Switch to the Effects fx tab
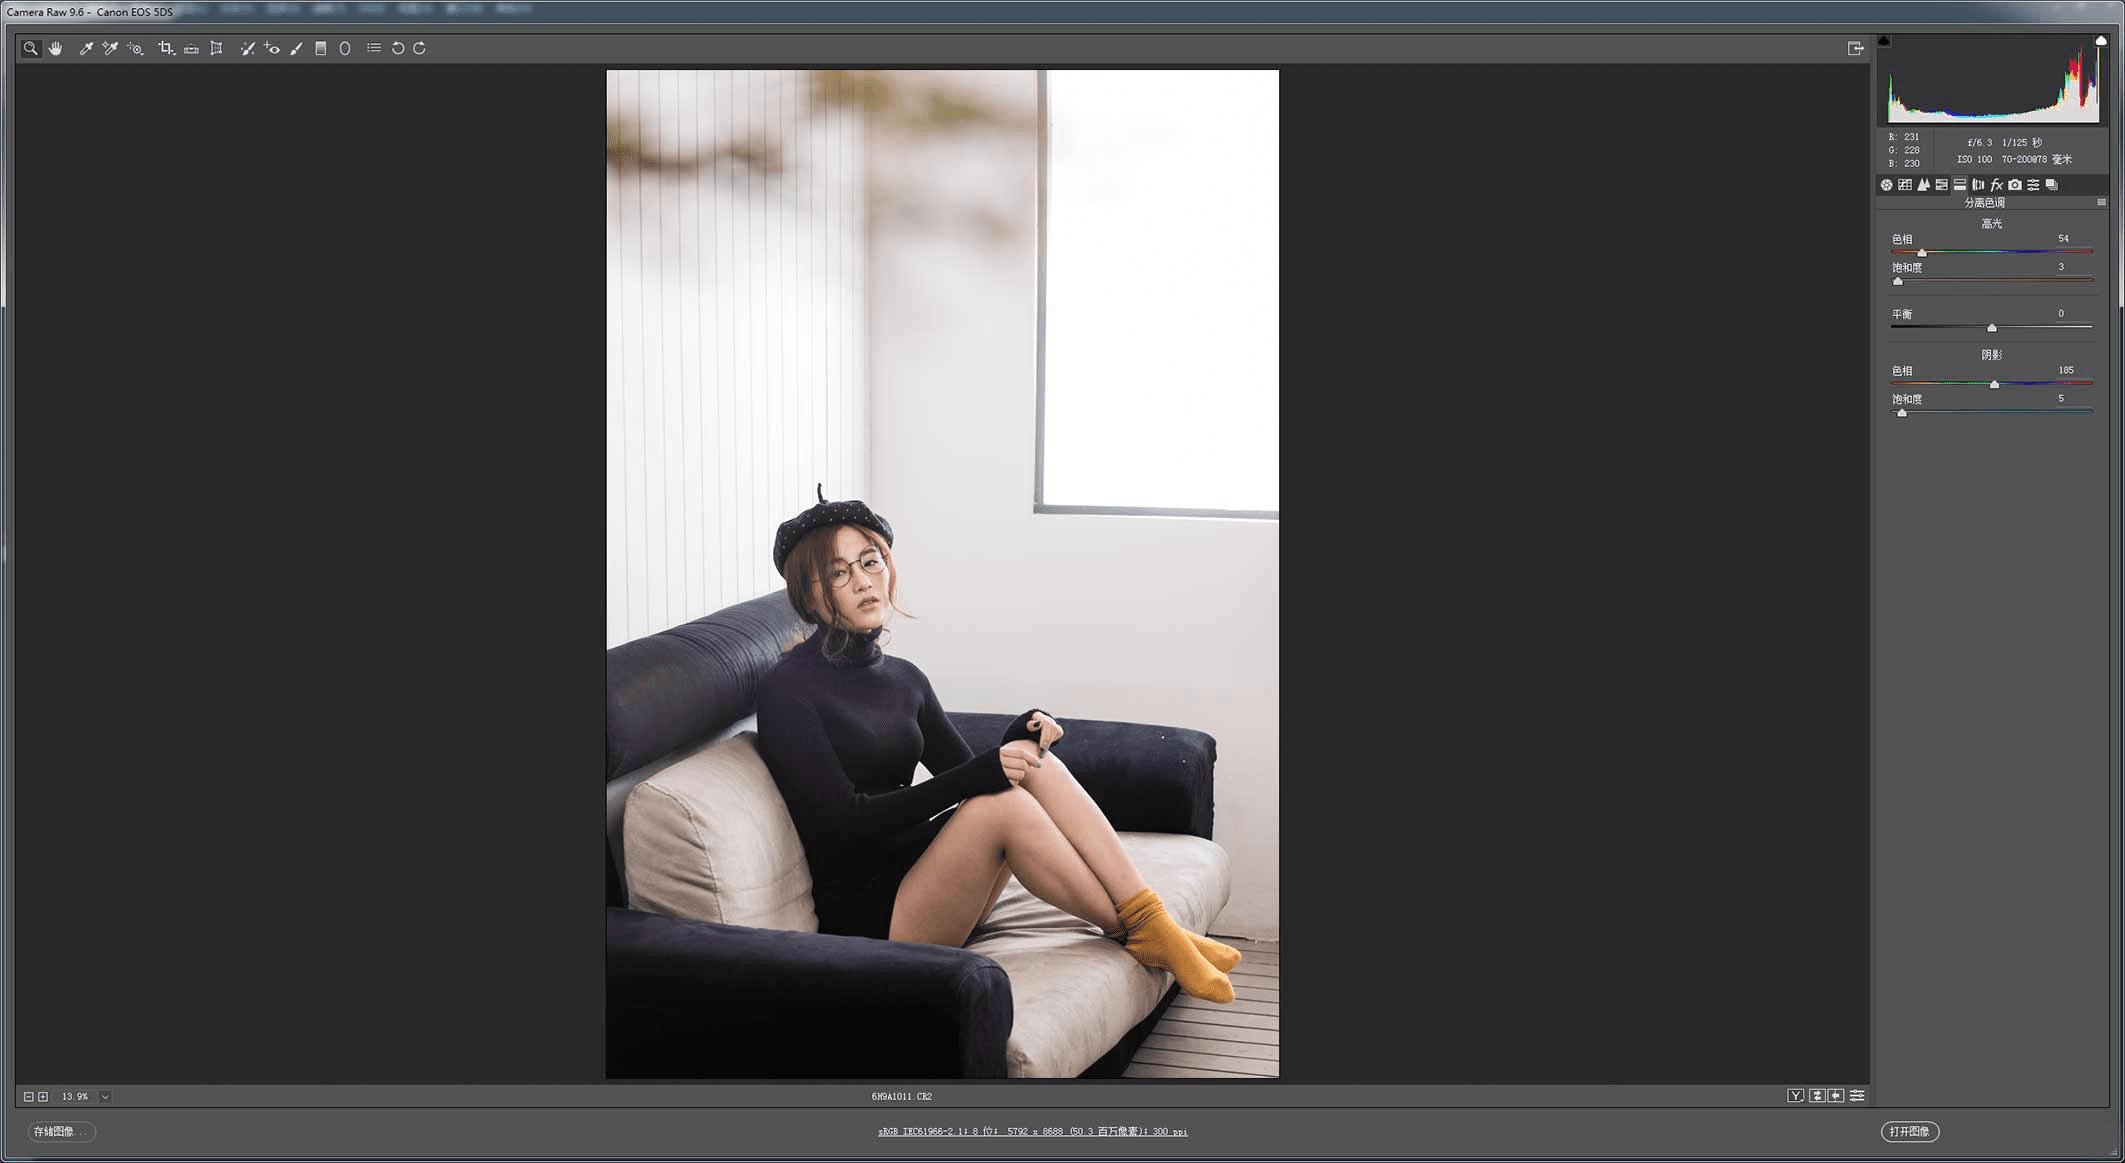The width and height of the screenshot is (2125, 1163). coord(1996,185)
